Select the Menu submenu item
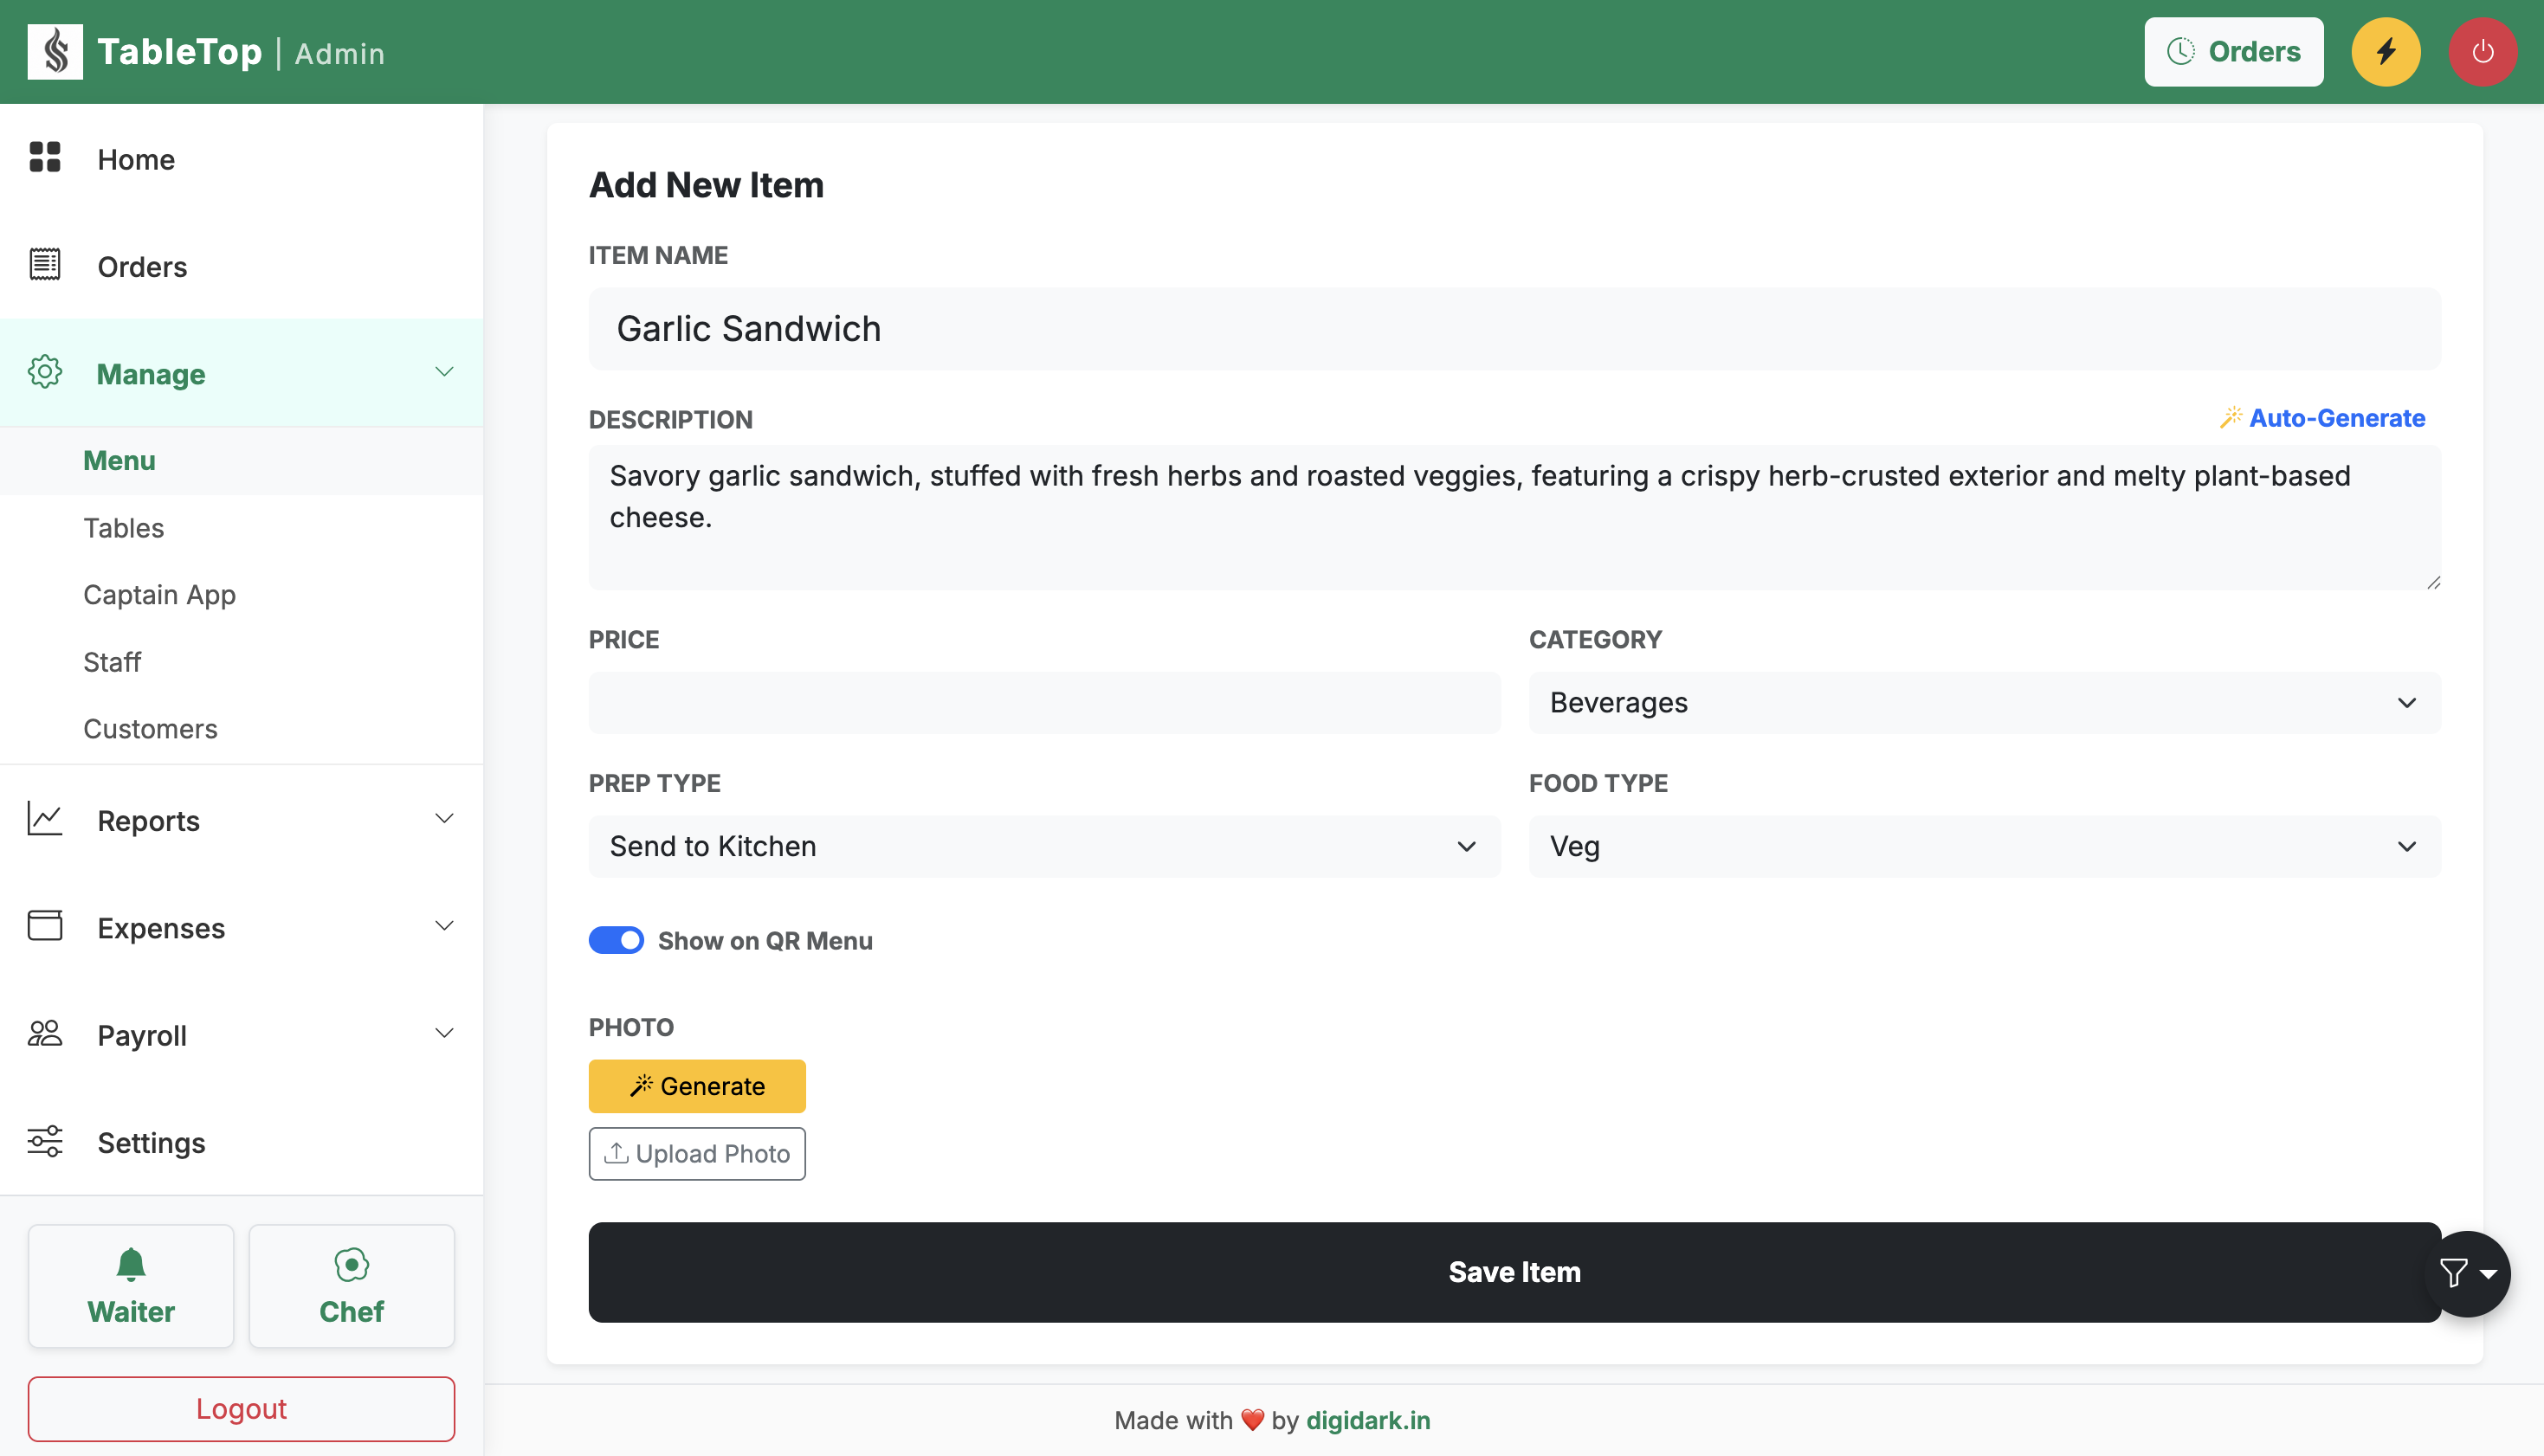The width and height of the screenshot is (2544, 1456). tap(241, 461)
